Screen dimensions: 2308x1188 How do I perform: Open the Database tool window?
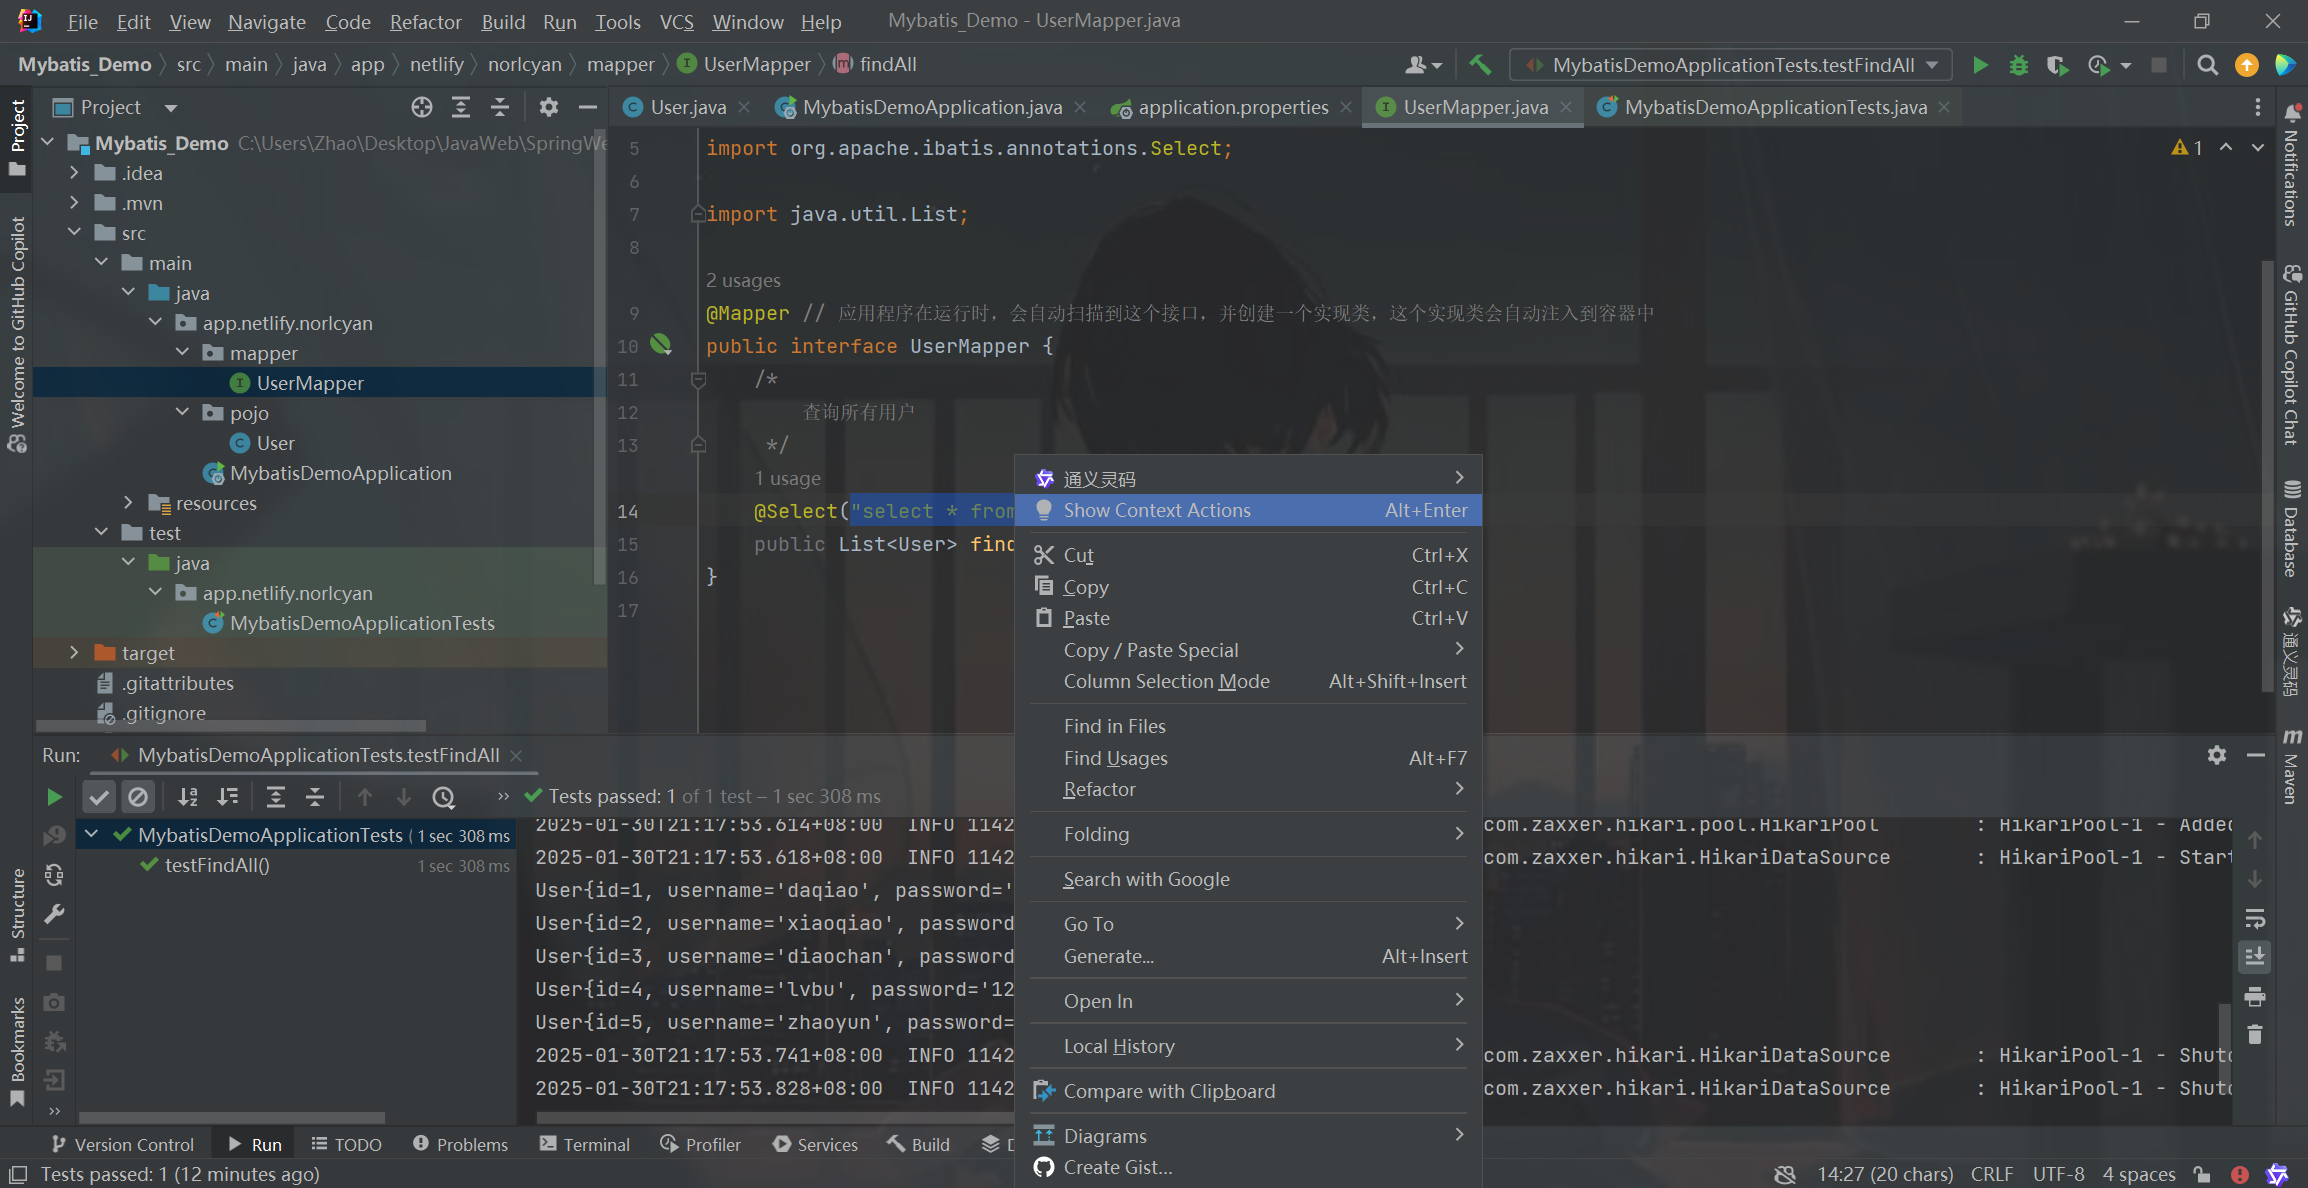(x=2292, y=528)
